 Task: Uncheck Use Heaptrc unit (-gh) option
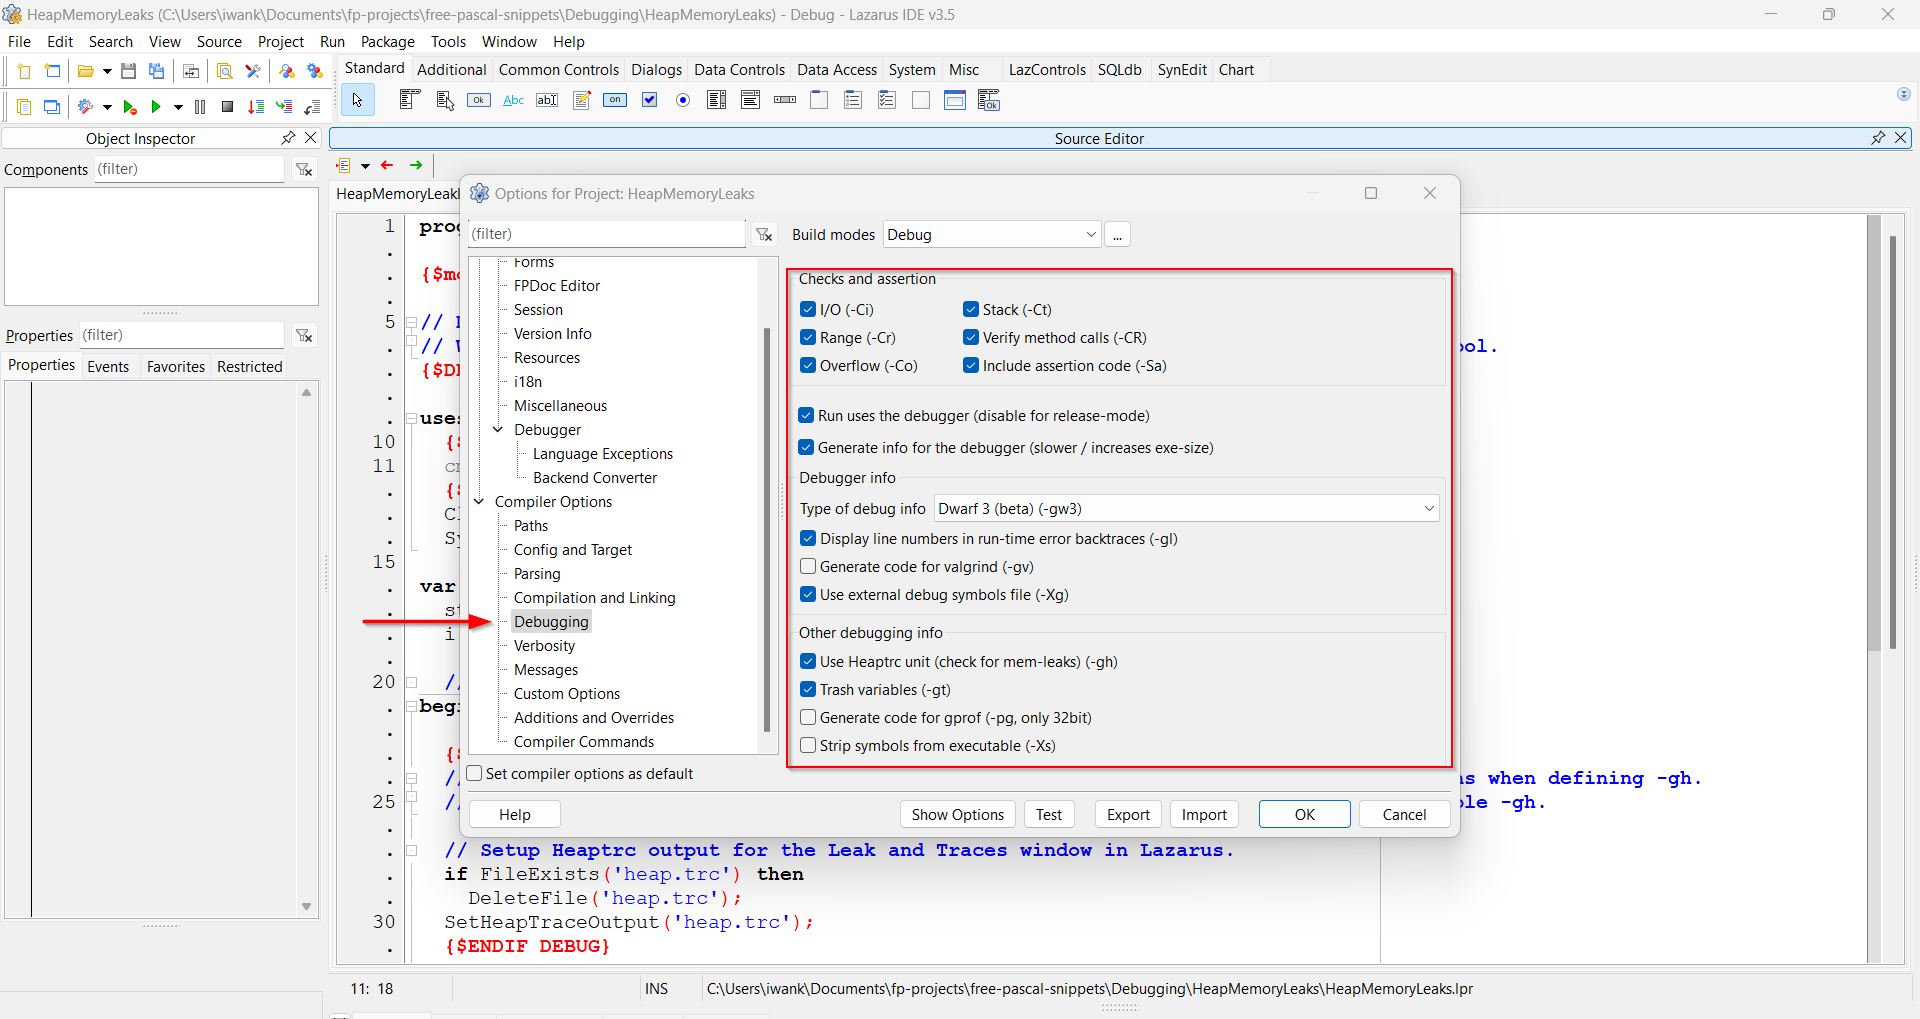[x=808, y=662]
